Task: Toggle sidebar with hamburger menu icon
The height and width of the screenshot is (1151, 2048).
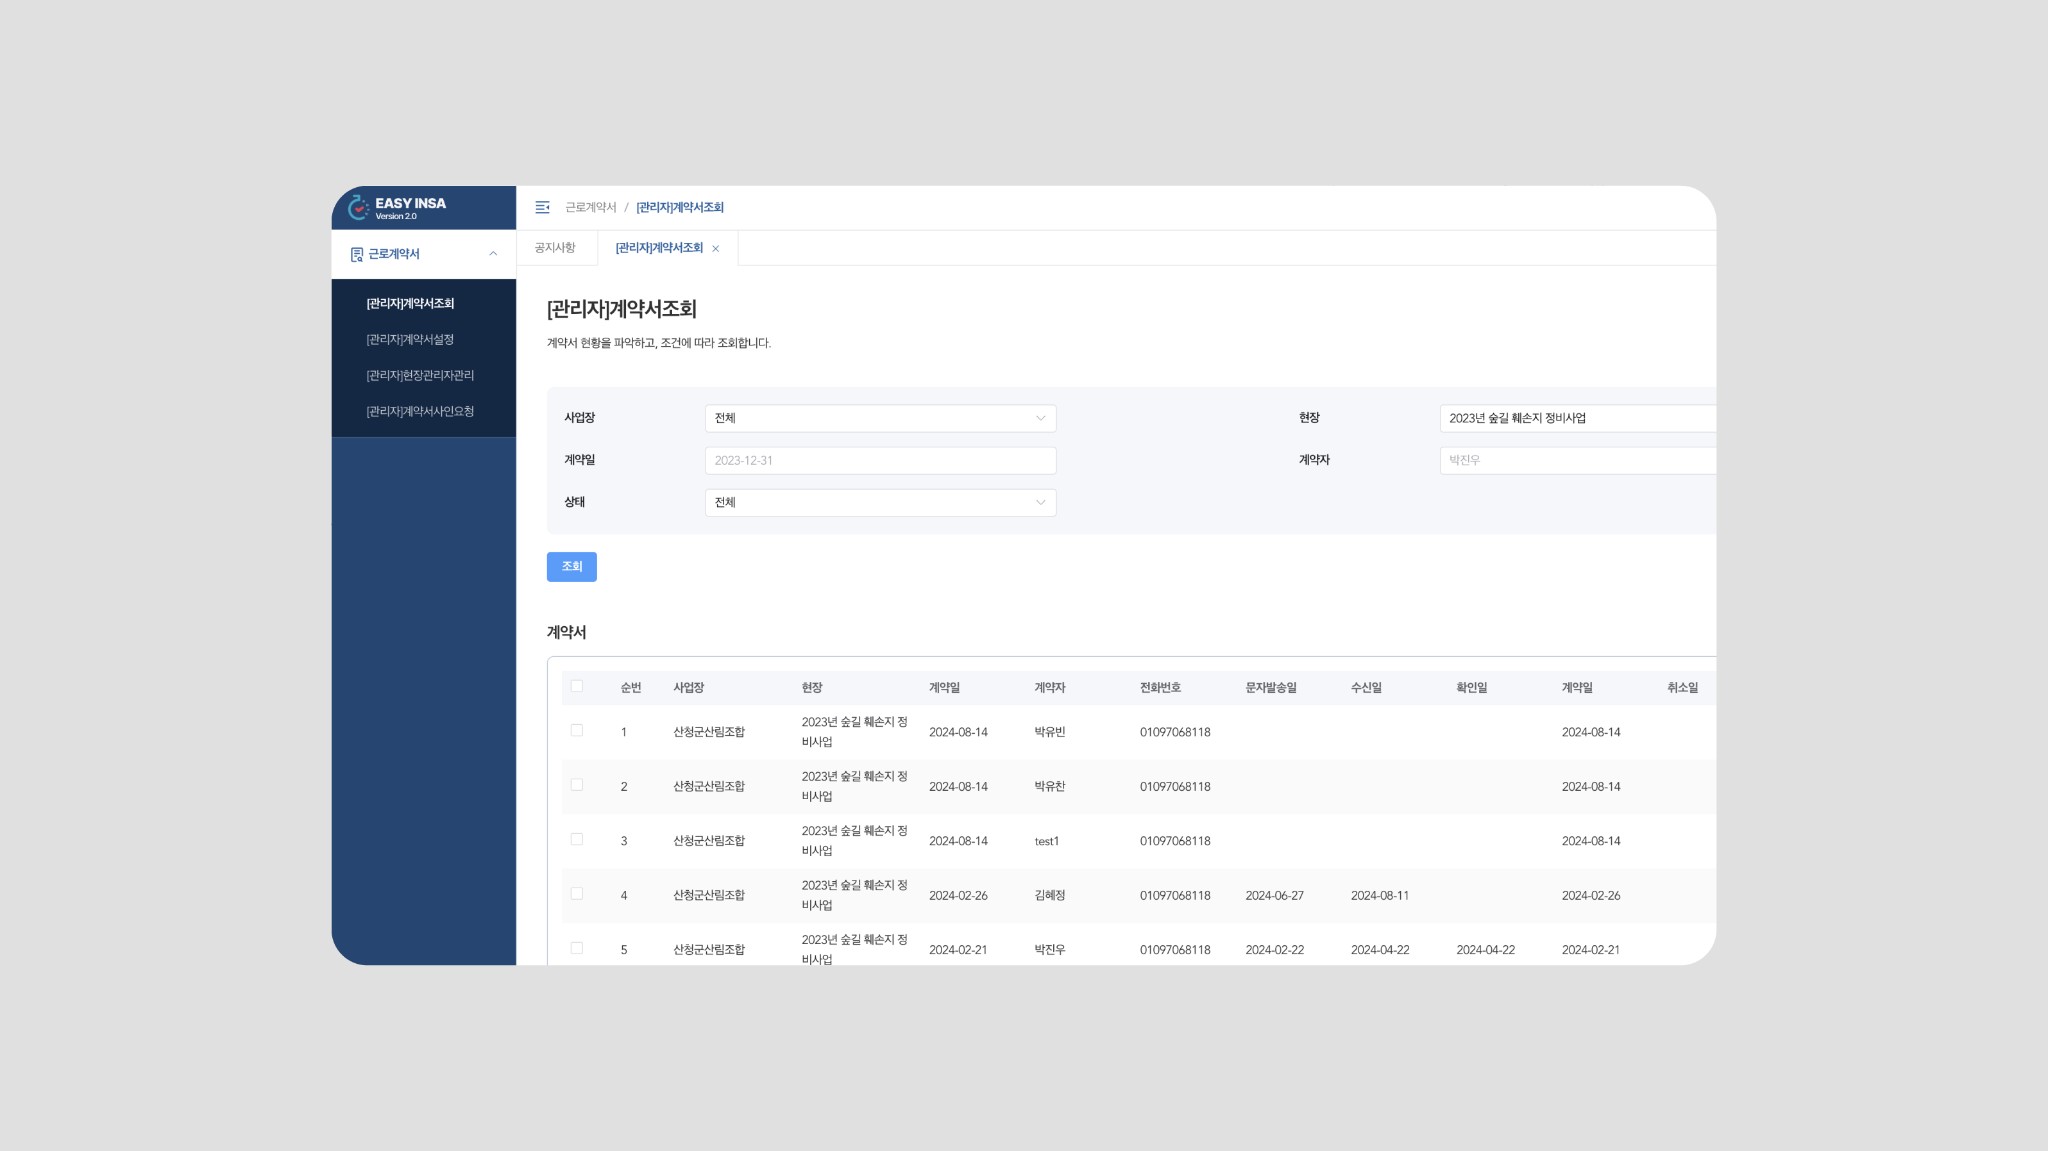Action: tap(542, 207)
